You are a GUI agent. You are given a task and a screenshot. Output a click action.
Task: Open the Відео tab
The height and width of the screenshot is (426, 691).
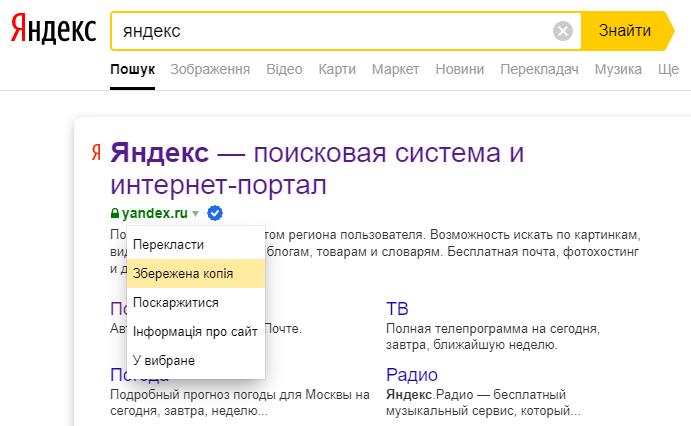(284, 69)
